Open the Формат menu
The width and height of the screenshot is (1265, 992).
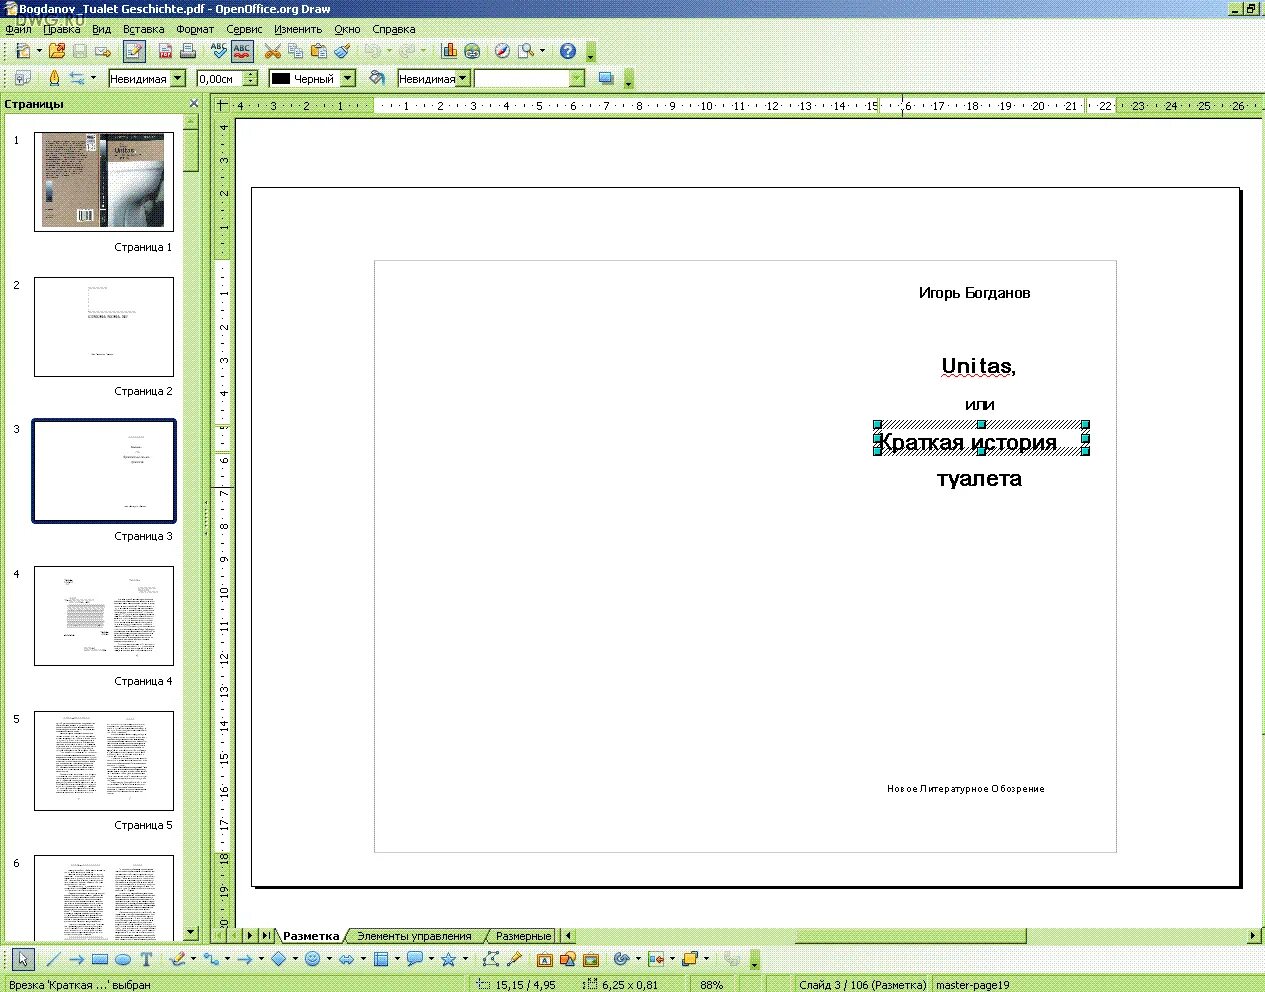tap(195, 29)
